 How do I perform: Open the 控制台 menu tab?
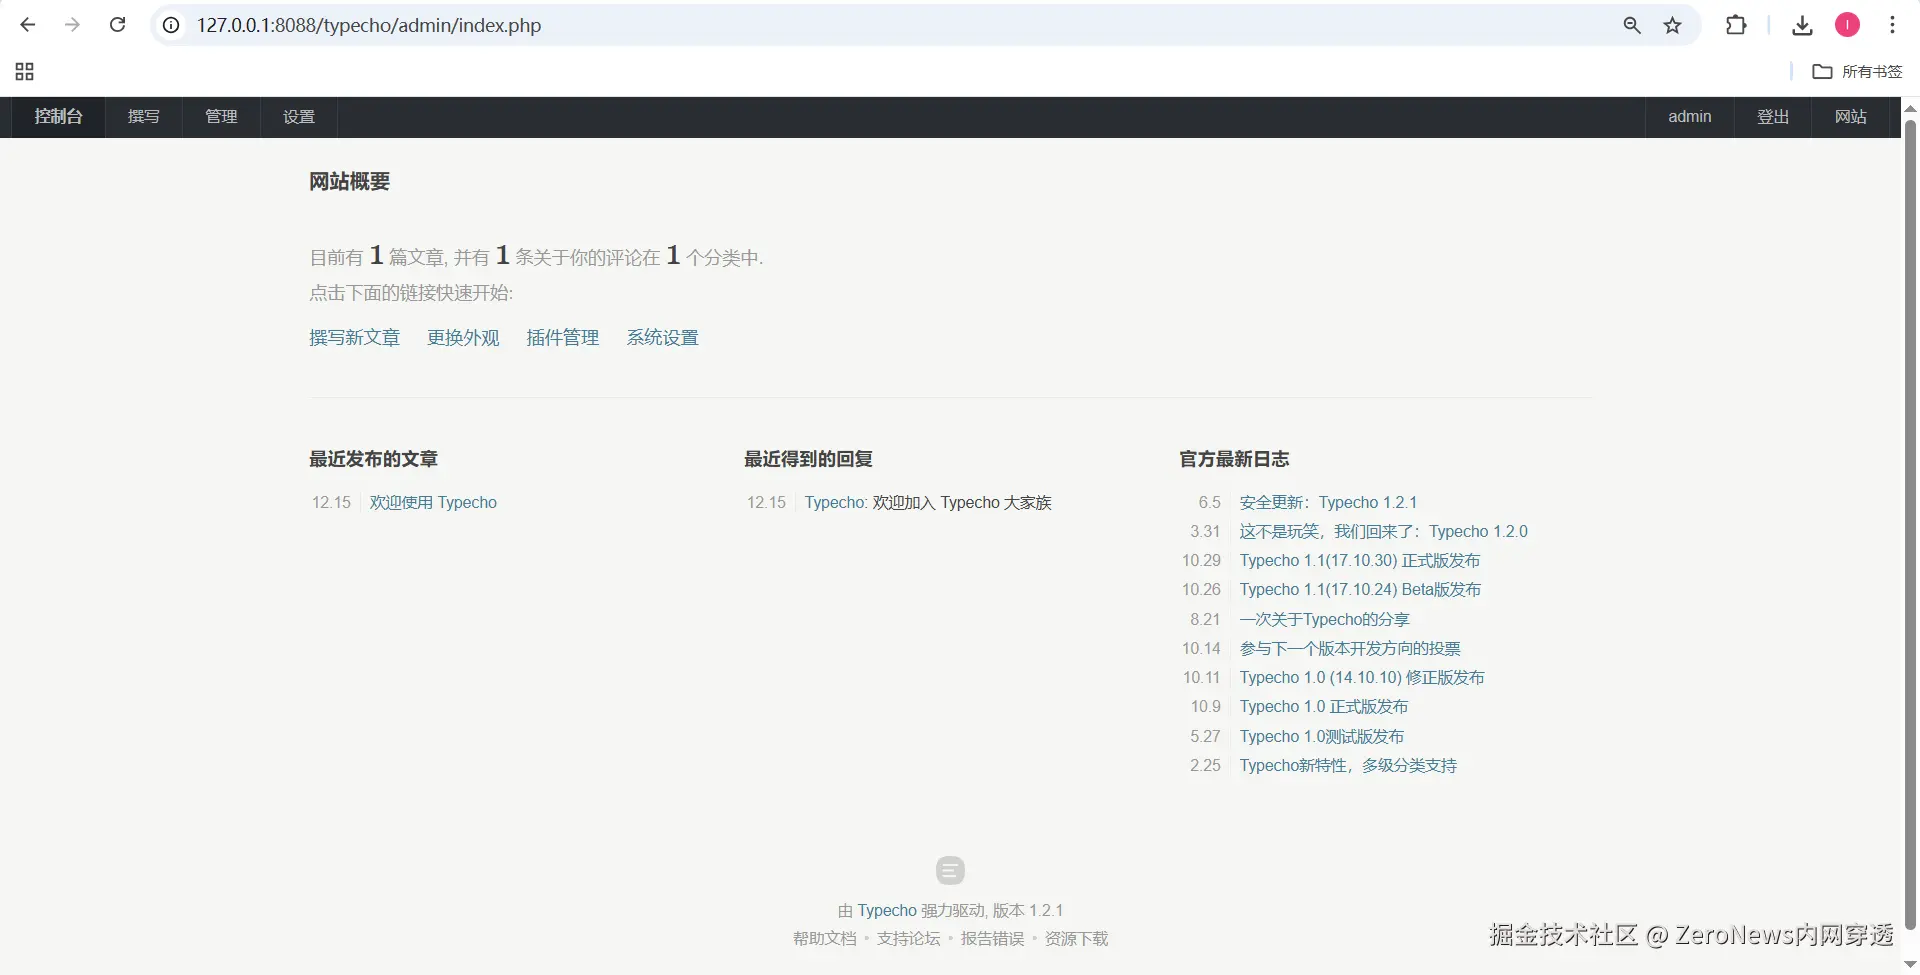(58, 117)
